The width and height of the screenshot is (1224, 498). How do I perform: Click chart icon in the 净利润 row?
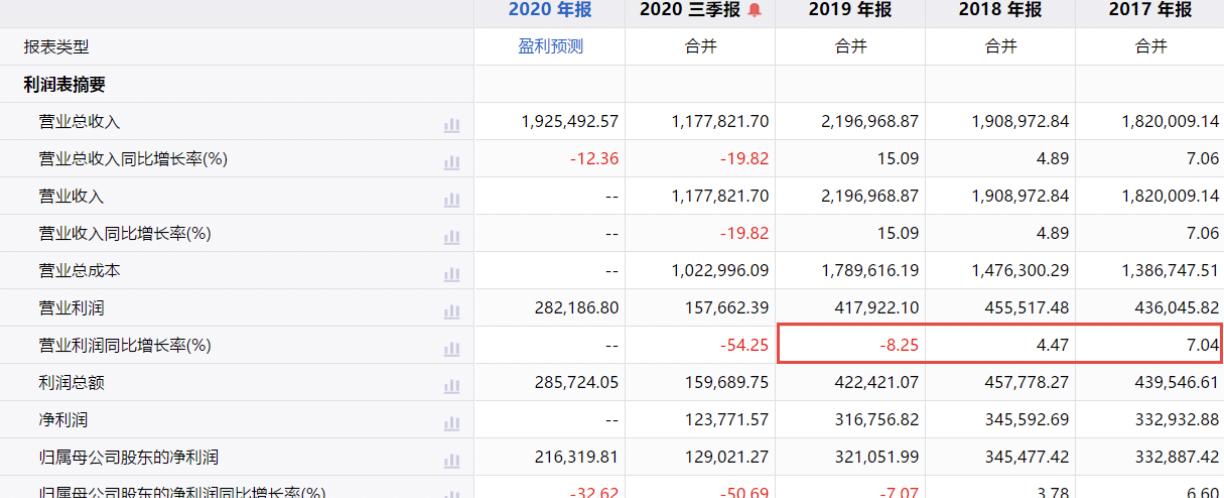point(451,421)
